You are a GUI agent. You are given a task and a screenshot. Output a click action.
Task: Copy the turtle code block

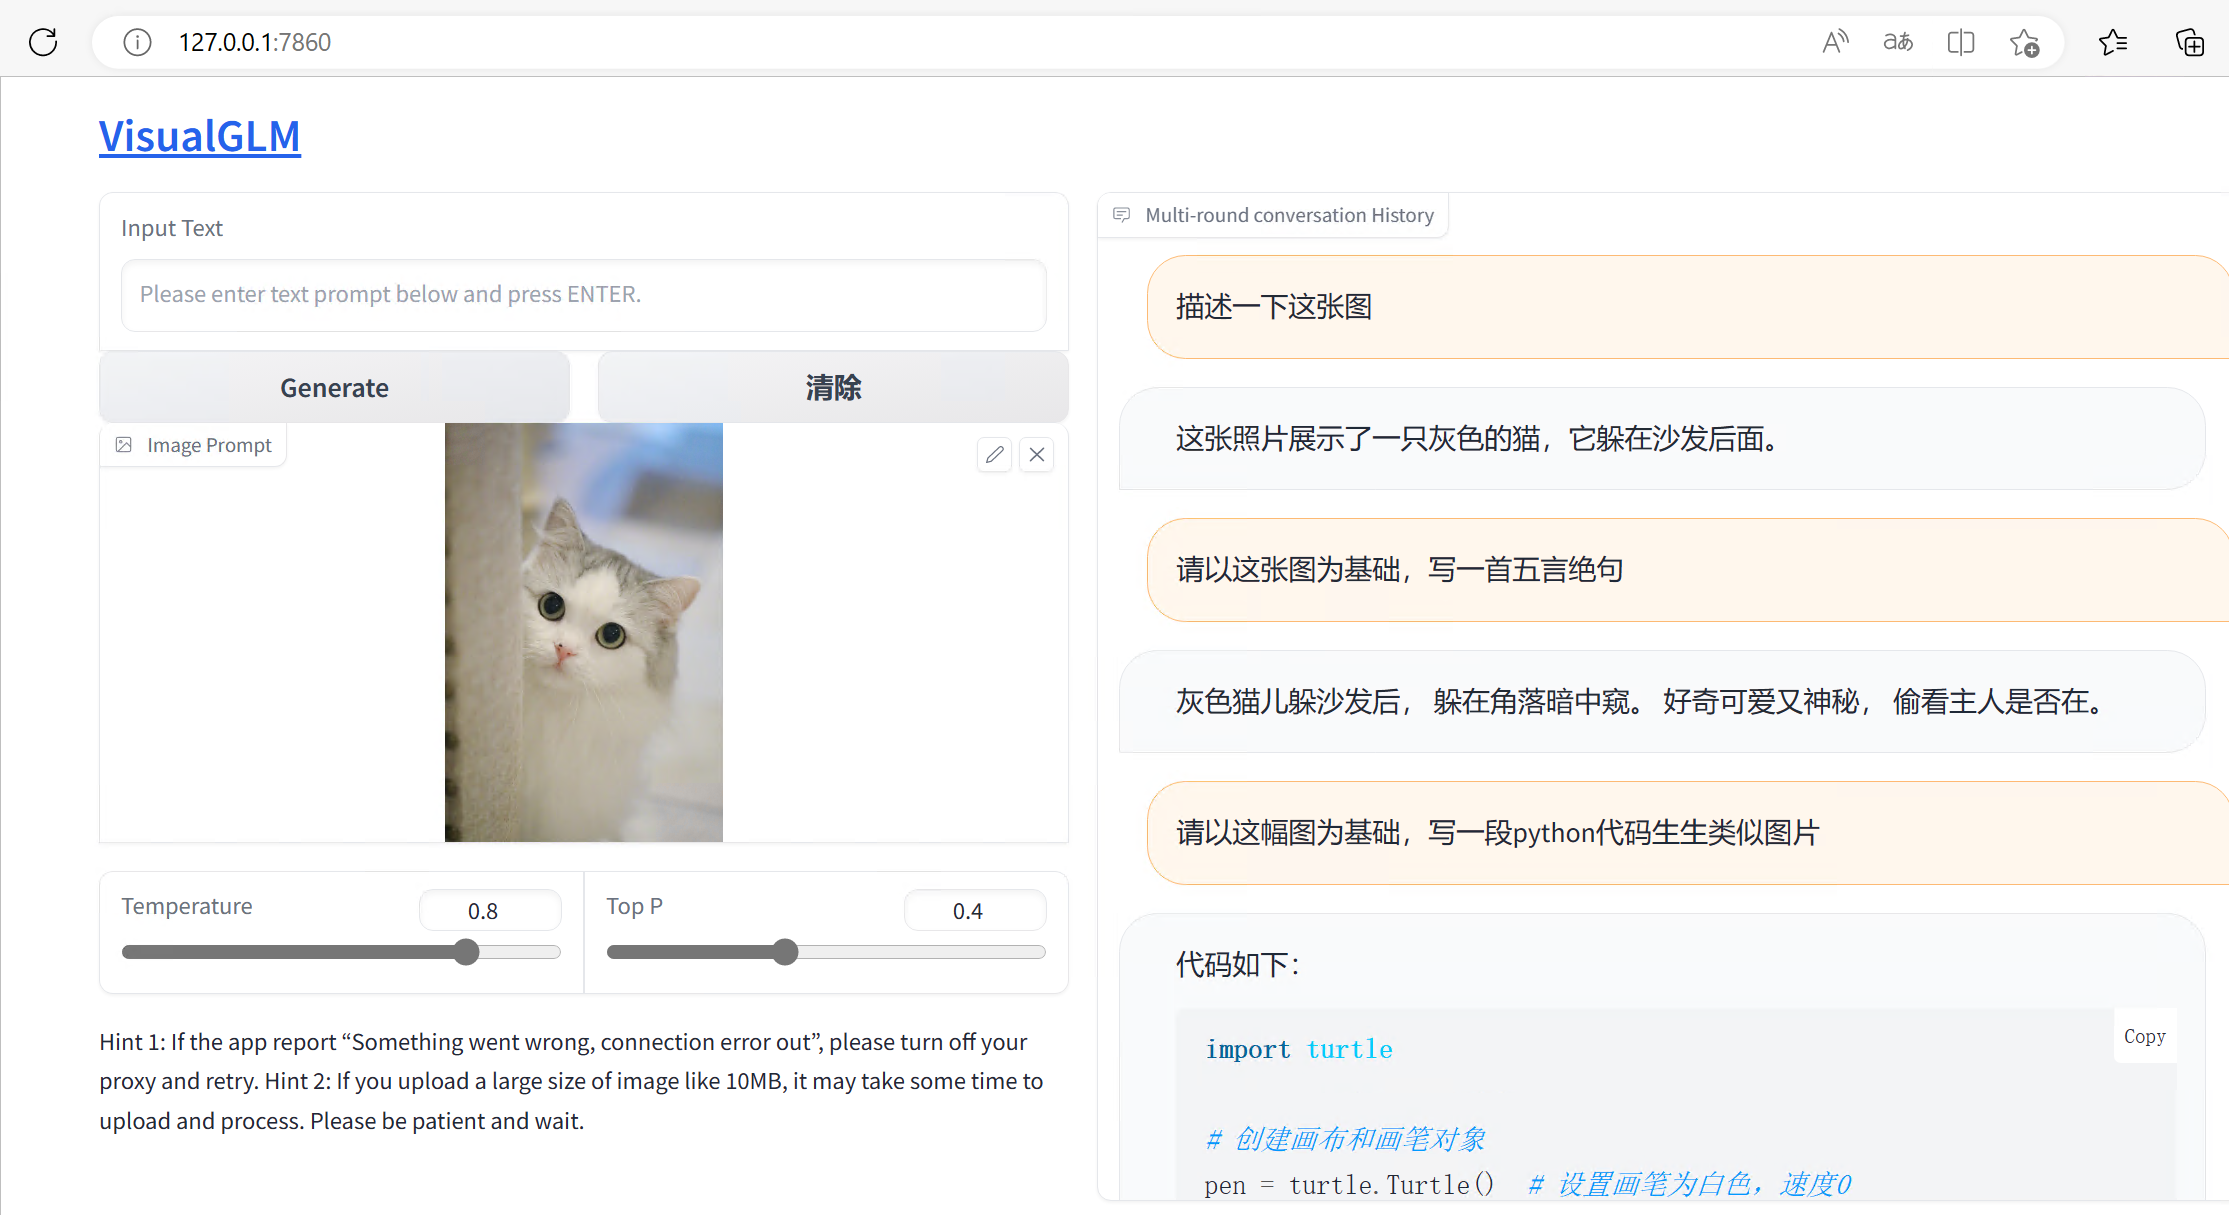click(2144, 1037)
